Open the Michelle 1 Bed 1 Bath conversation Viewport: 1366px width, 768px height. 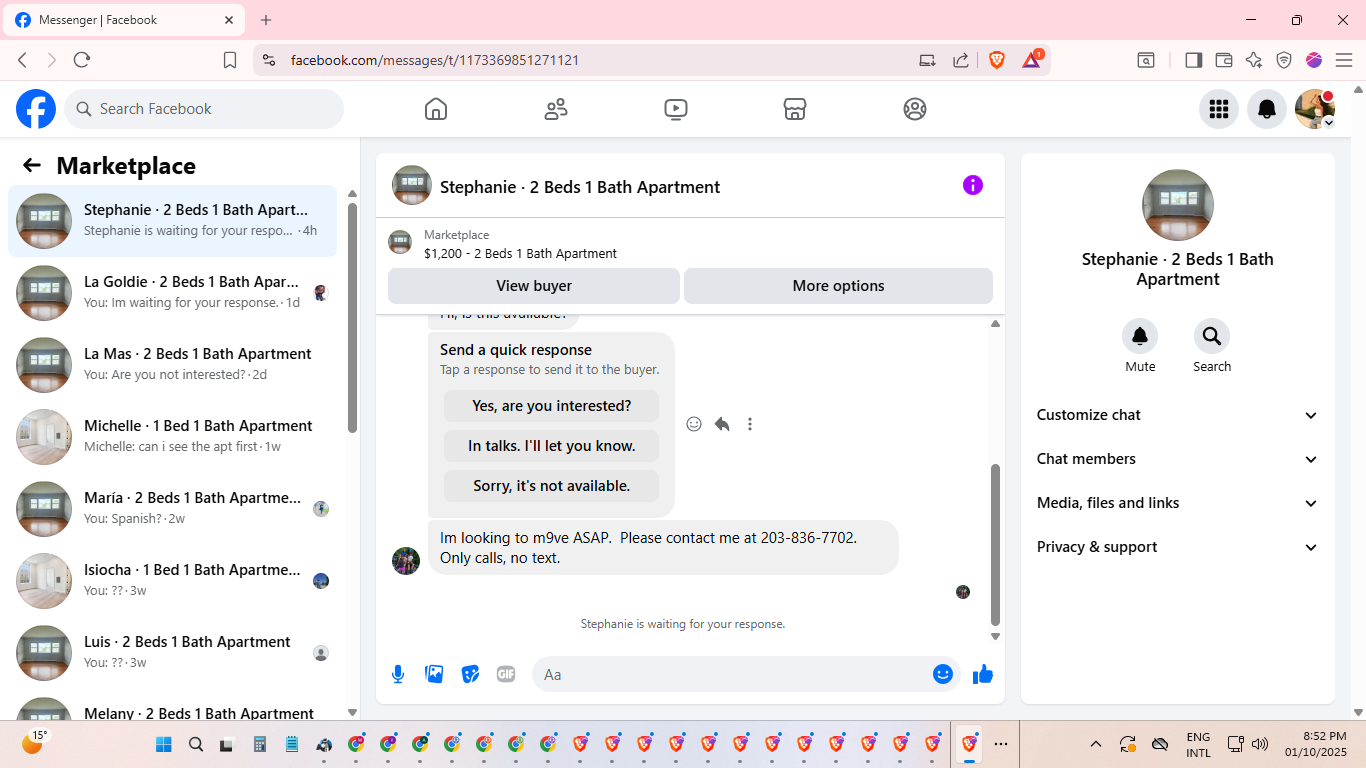coord(172,437)
